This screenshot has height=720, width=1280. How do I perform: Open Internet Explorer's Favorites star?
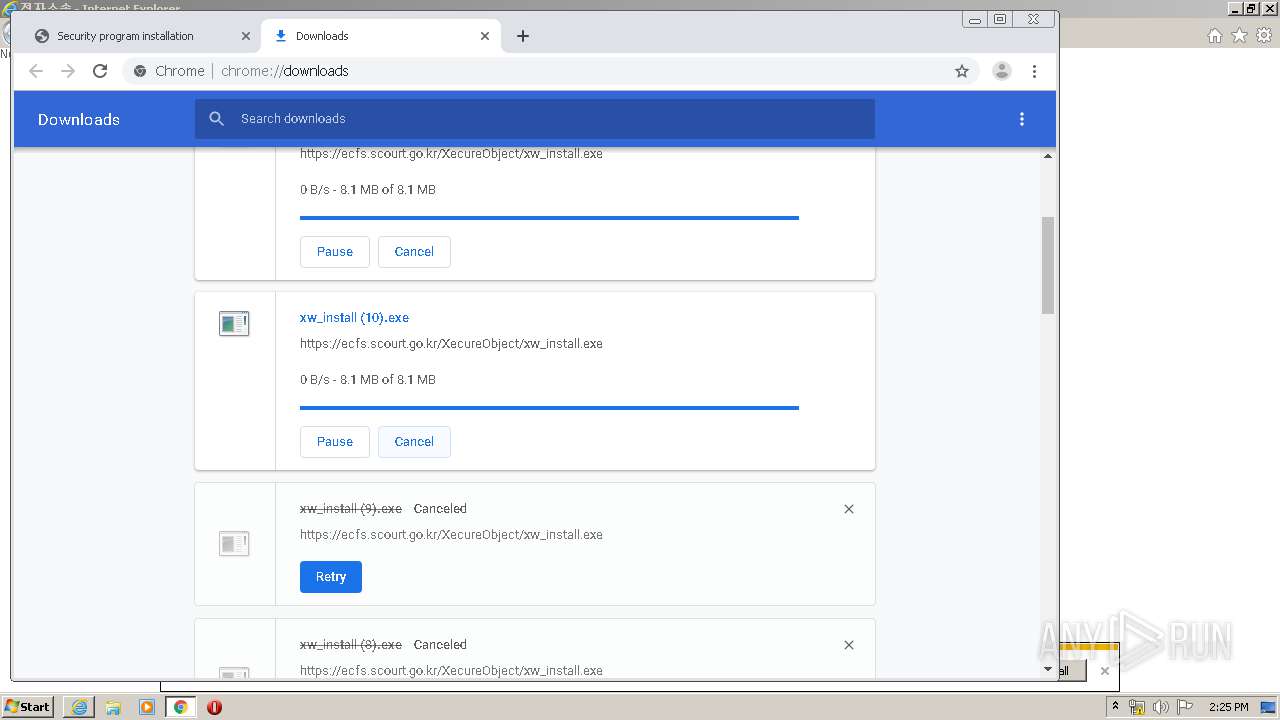1239,36
